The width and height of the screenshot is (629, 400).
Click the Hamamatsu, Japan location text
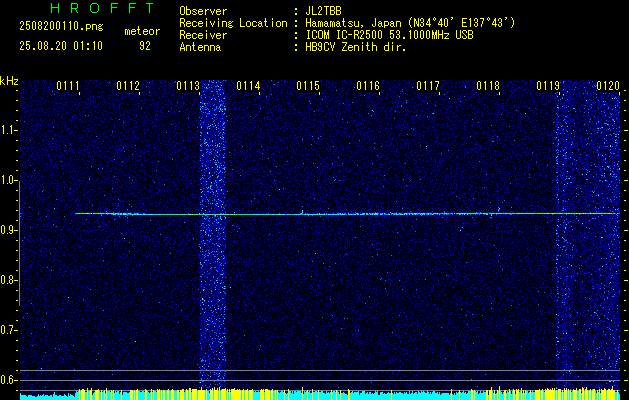coord(410,23)
